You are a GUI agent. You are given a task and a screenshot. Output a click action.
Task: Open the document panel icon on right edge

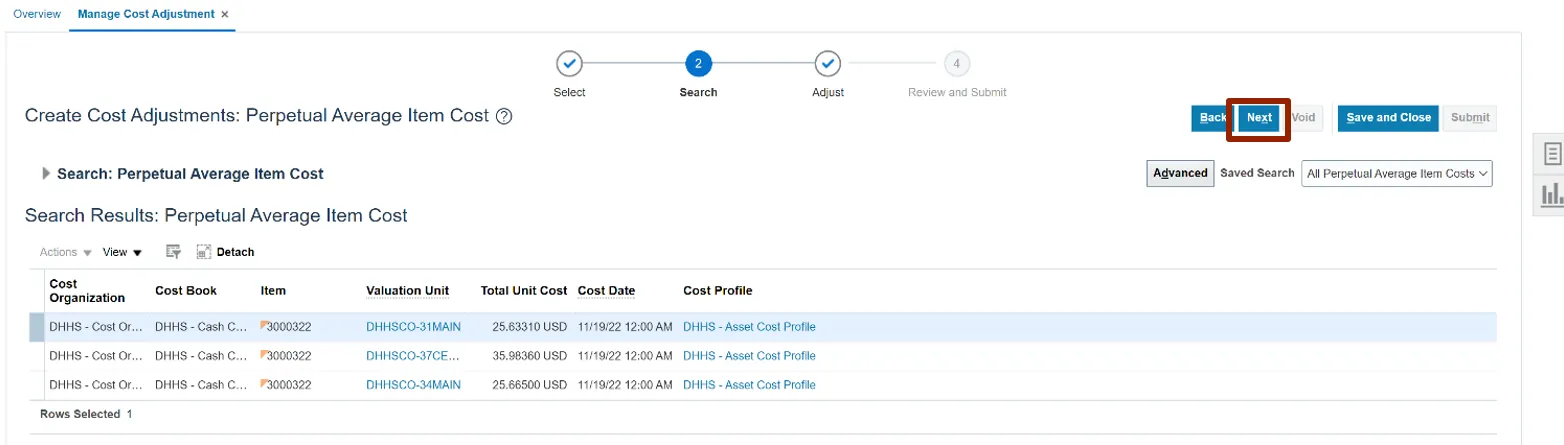[x=1552, y=153]
